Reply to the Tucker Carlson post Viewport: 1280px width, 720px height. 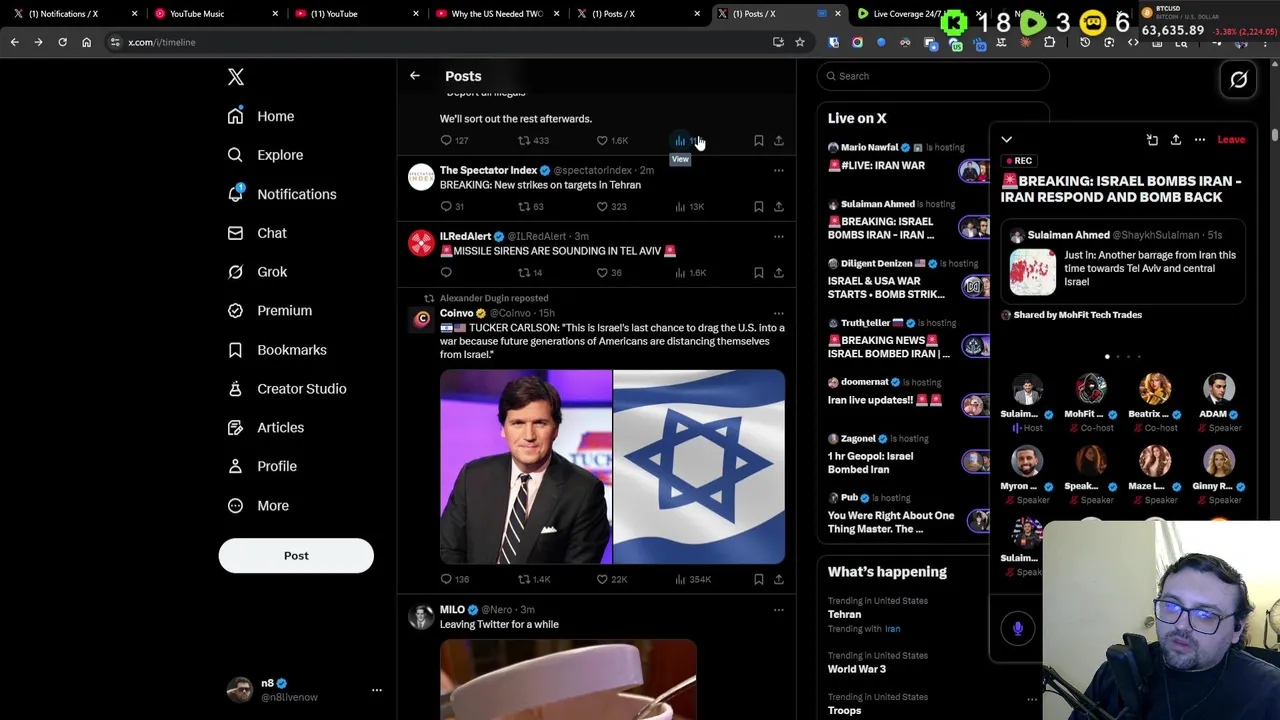point(446,579)
